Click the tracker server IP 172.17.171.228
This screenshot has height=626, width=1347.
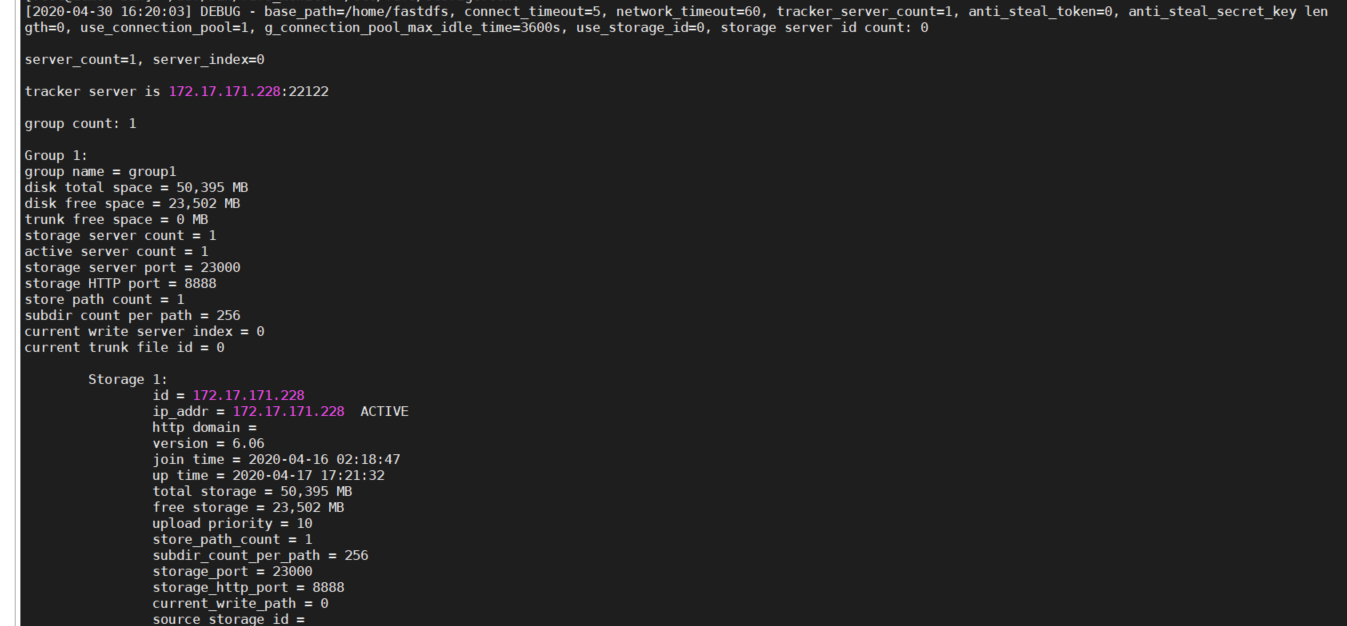pyautogui.click(x=225, y=92)
